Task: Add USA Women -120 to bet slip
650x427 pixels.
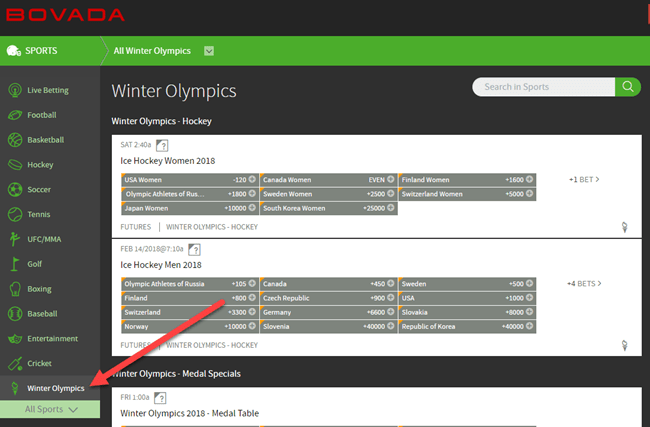Action: 189,180
